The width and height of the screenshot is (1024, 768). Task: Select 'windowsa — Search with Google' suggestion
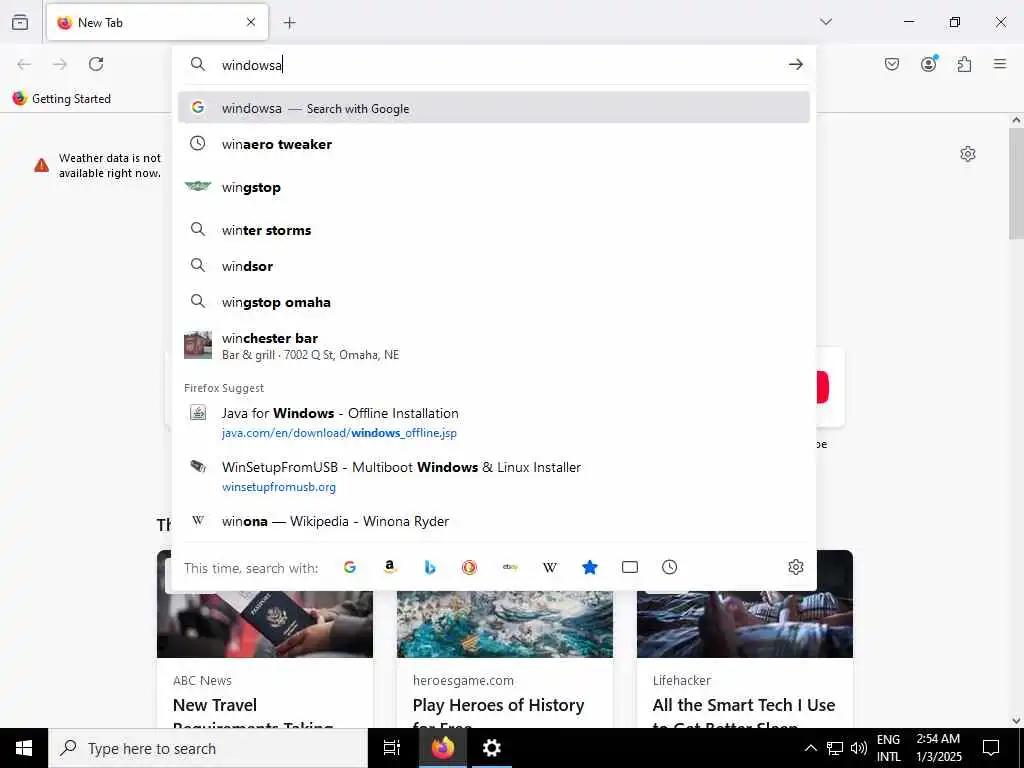coord(494,108)
